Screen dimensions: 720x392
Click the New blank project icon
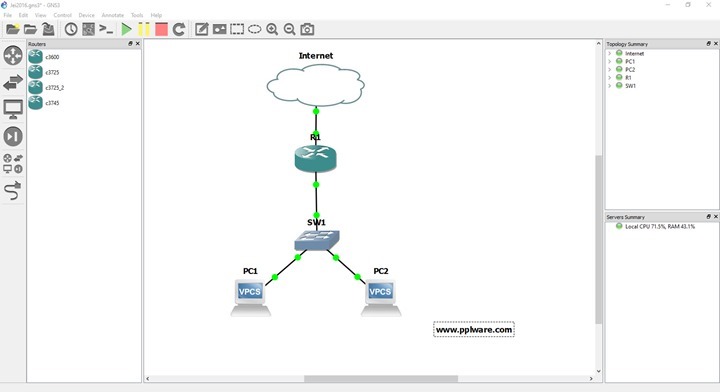12,29
